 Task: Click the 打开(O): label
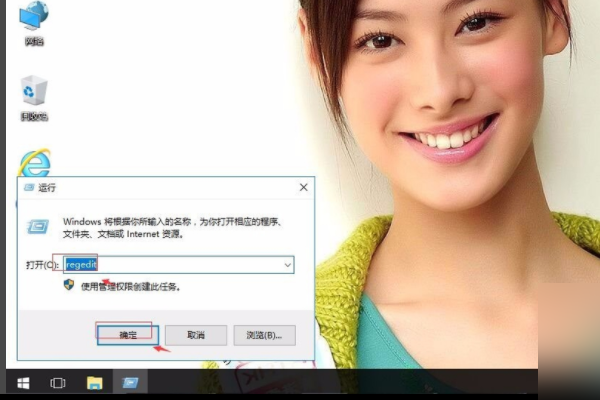[42, 265]
